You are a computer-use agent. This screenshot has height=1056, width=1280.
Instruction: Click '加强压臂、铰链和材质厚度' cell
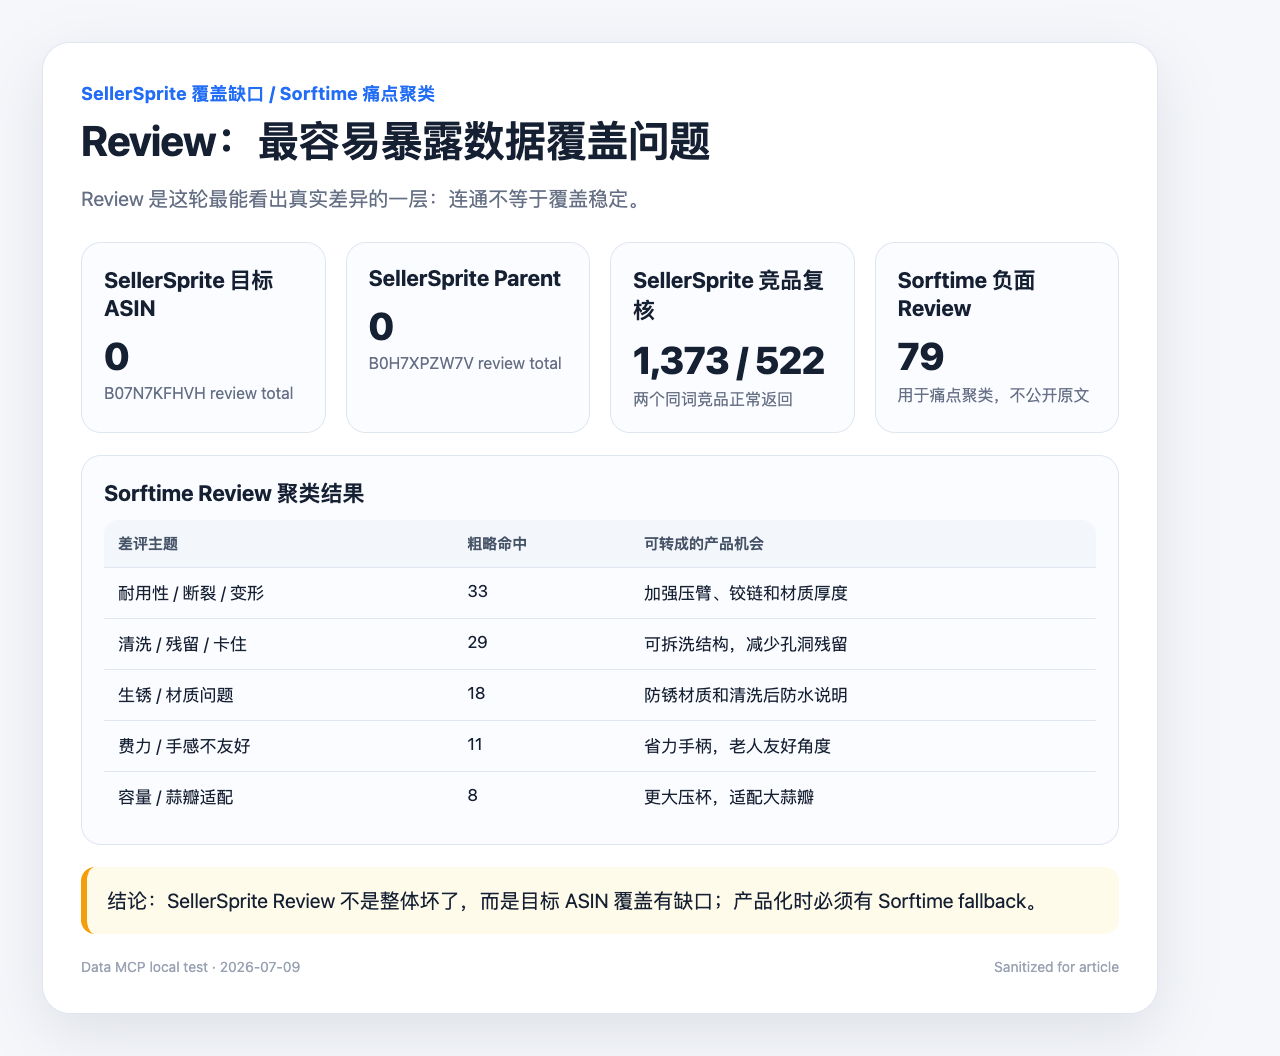pyautogui.click(x=746, y=593)
